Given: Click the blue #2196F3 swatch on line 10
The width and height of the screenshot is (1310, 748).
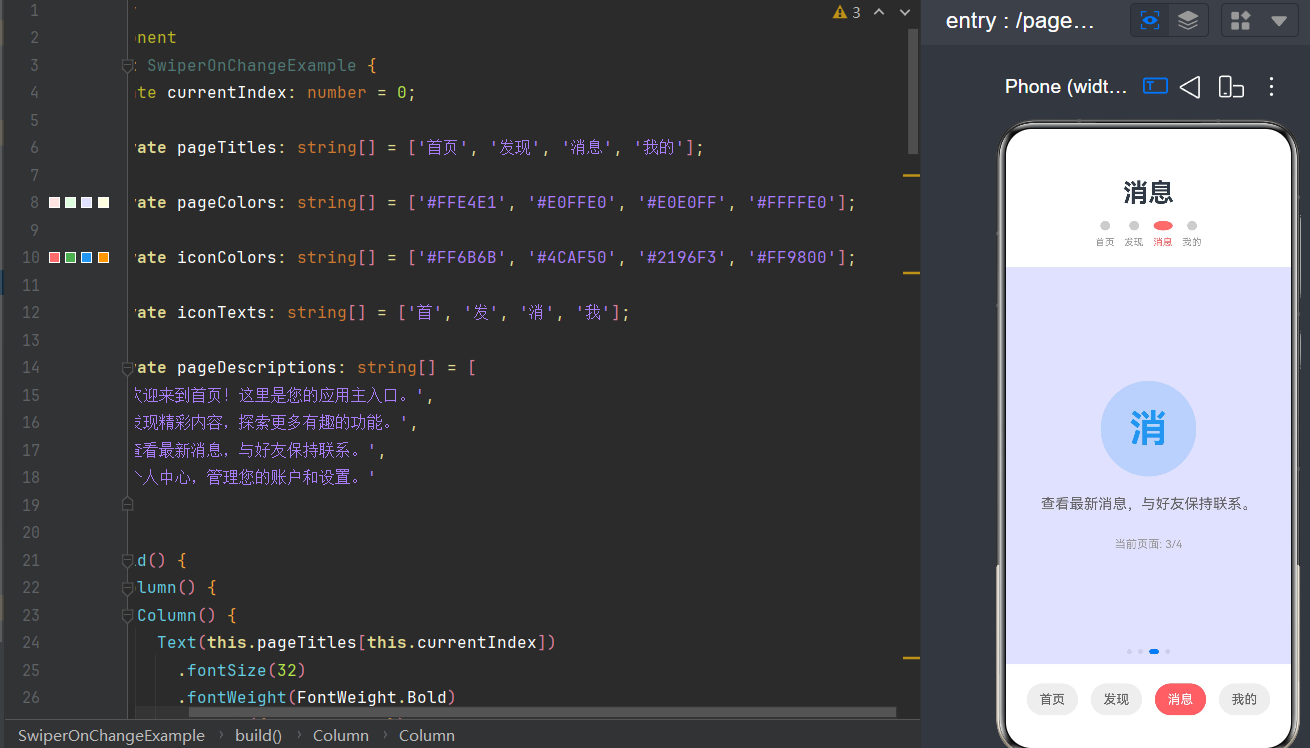Looking at the screenshot, I should coord(87,258).
